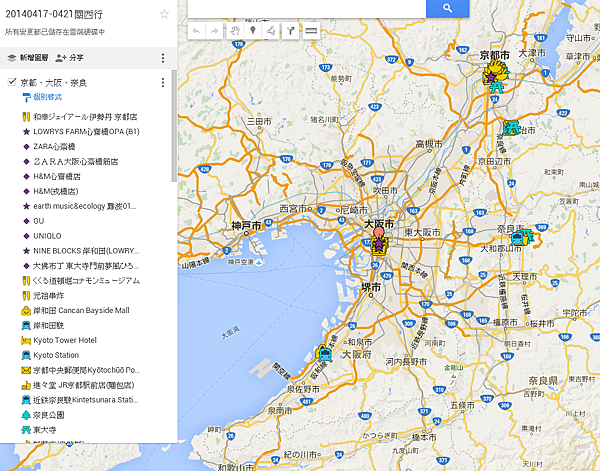The width and height of the screenshot is (600, 471).
Task: Click the undo arrow in map toolbar
Action: tap(197, 31)
